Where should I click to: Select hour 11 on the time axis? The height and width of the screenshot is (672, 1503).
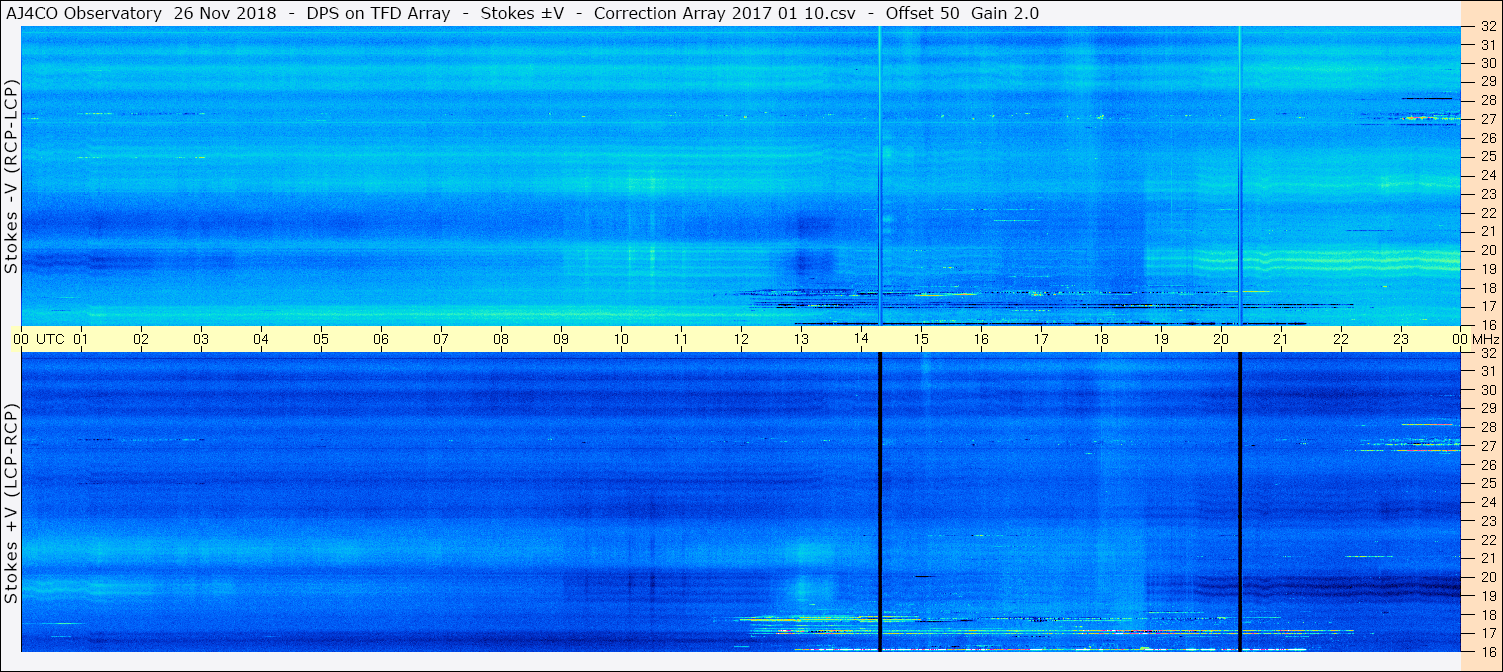[681, 339]
